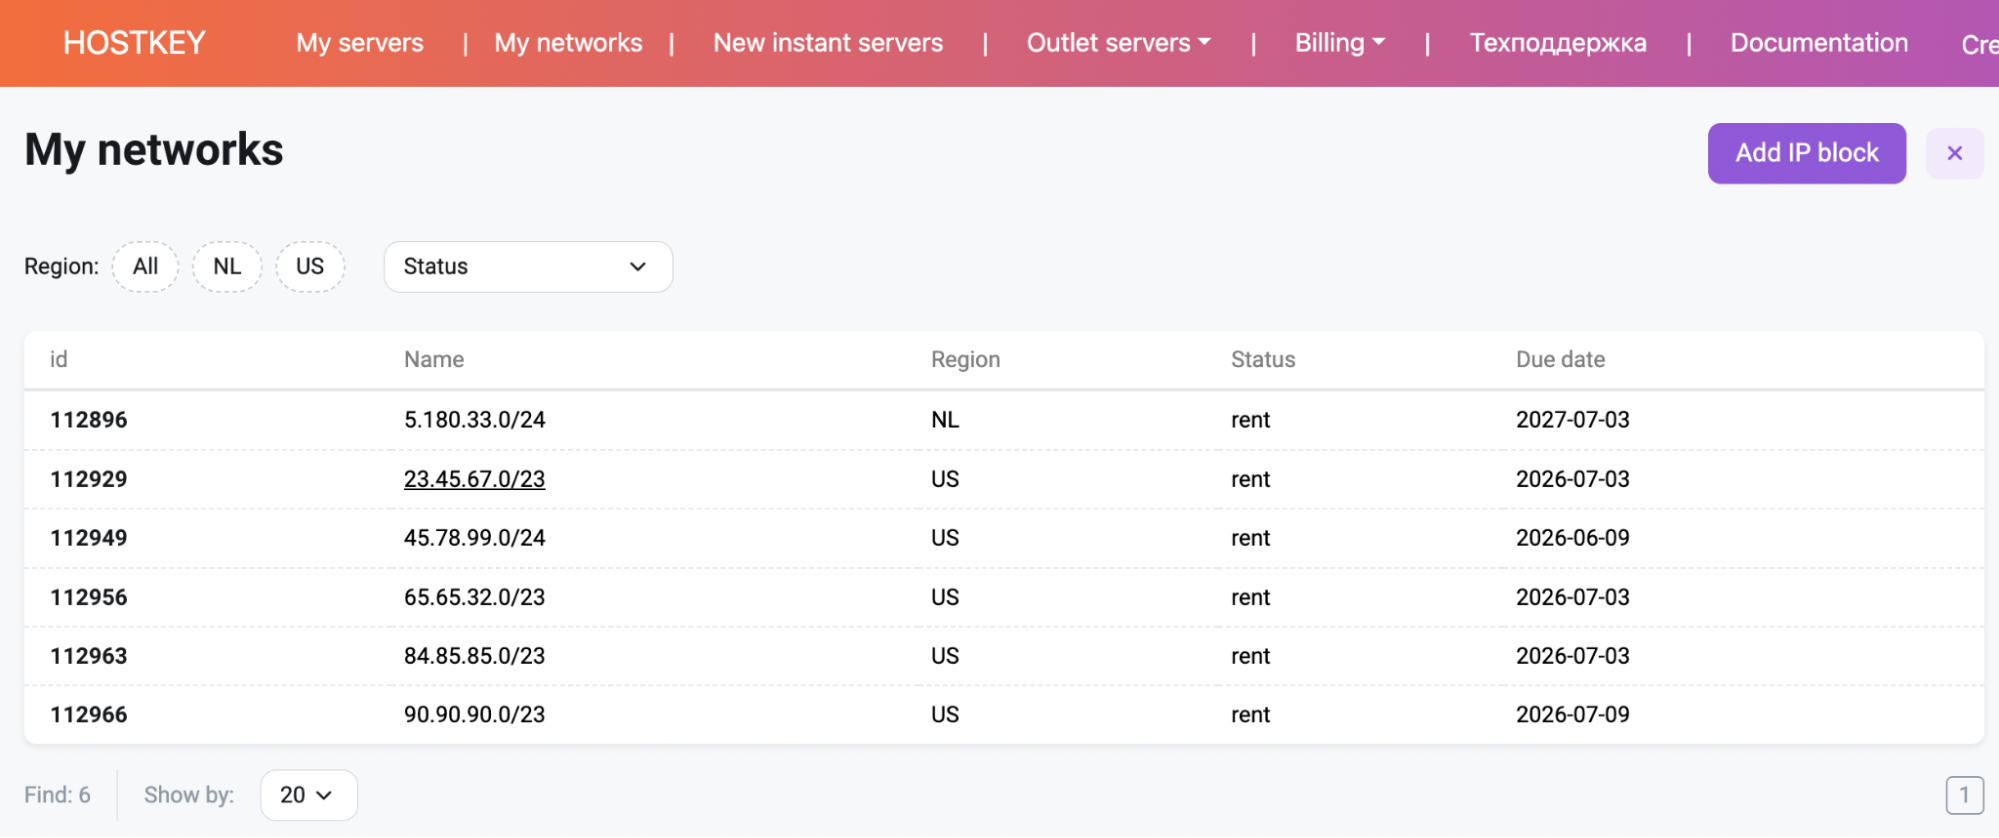Click the HOSTKEY logo

134,43
